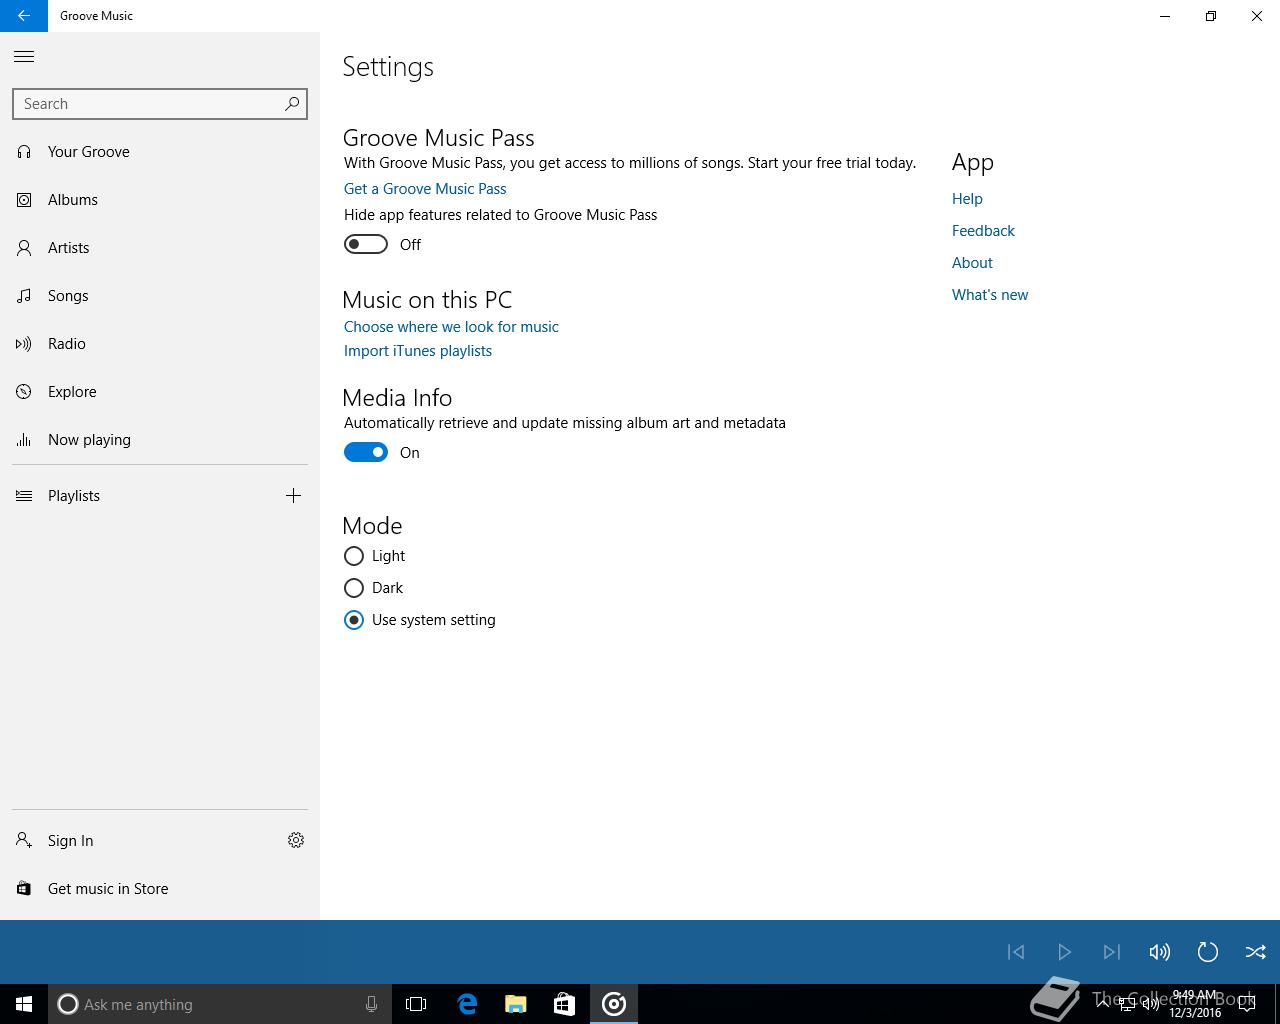Click the Cortana microphone icon
Screen dimensions: 1280x1024
click(x=371, y=1004)
